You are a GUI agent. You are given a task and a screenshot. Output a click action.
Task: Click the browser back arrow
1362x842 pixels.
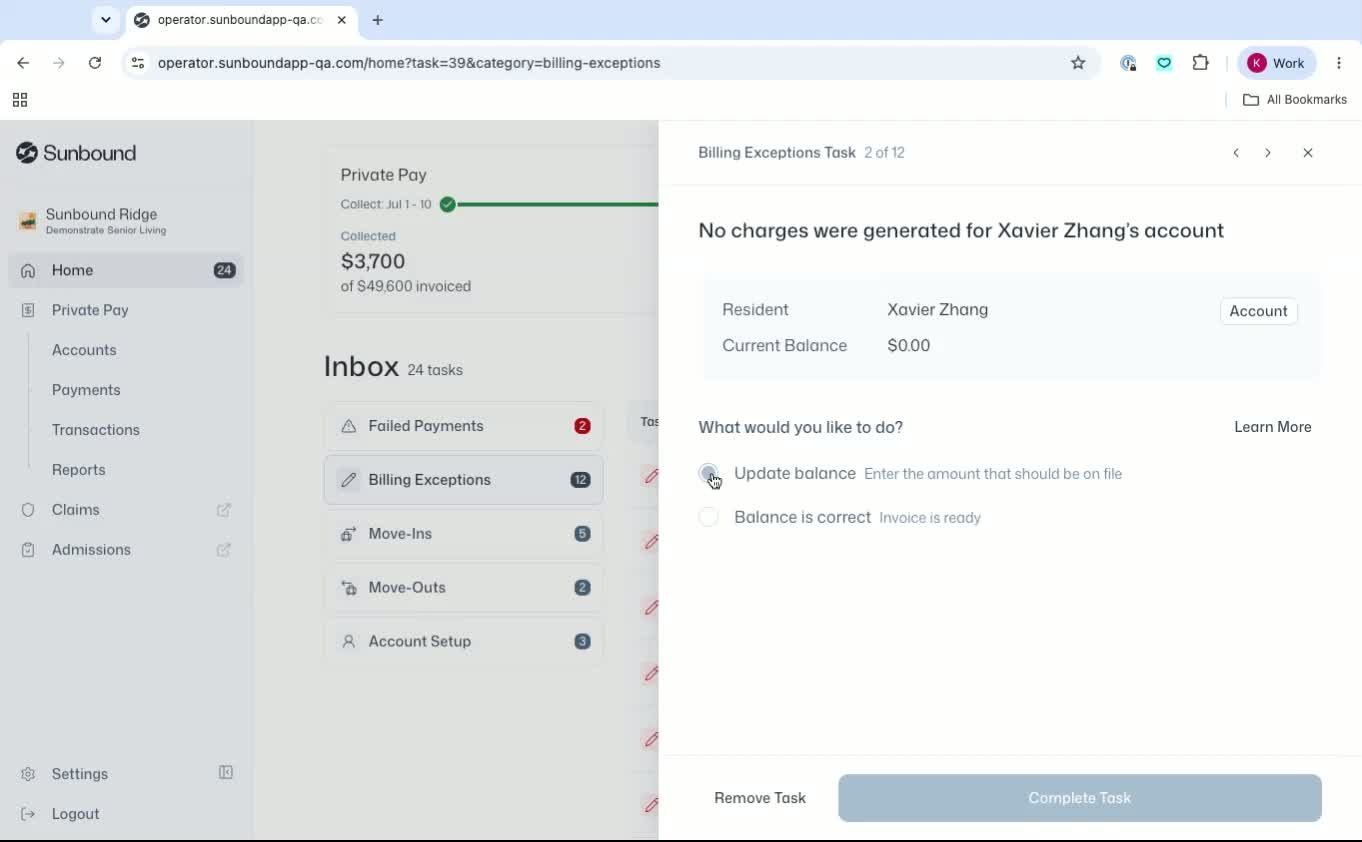click(23, 63)
